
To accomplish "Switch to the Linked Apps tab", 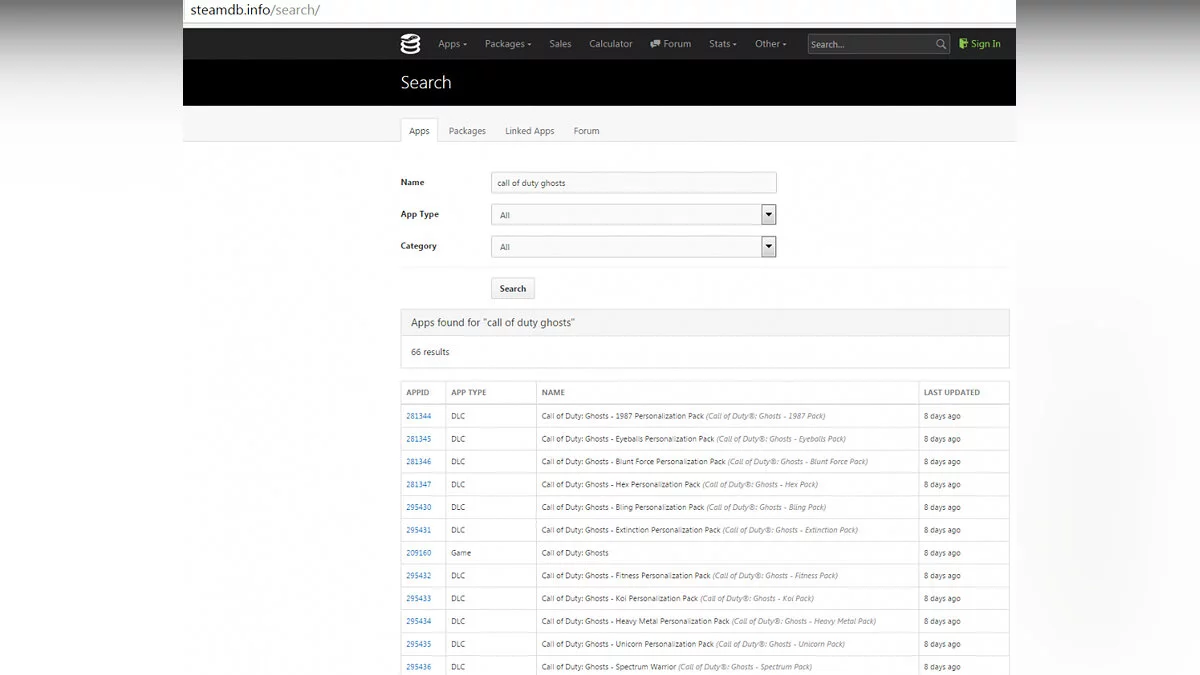I will click(x=529, y=131).
